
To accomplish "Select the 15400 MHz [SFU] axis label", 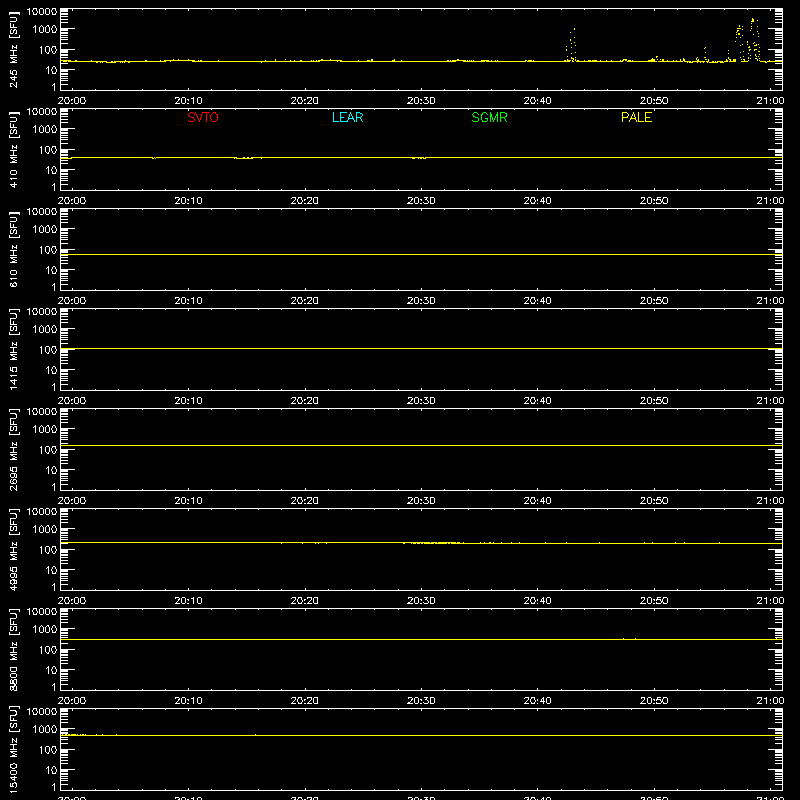I will (13, 749).
